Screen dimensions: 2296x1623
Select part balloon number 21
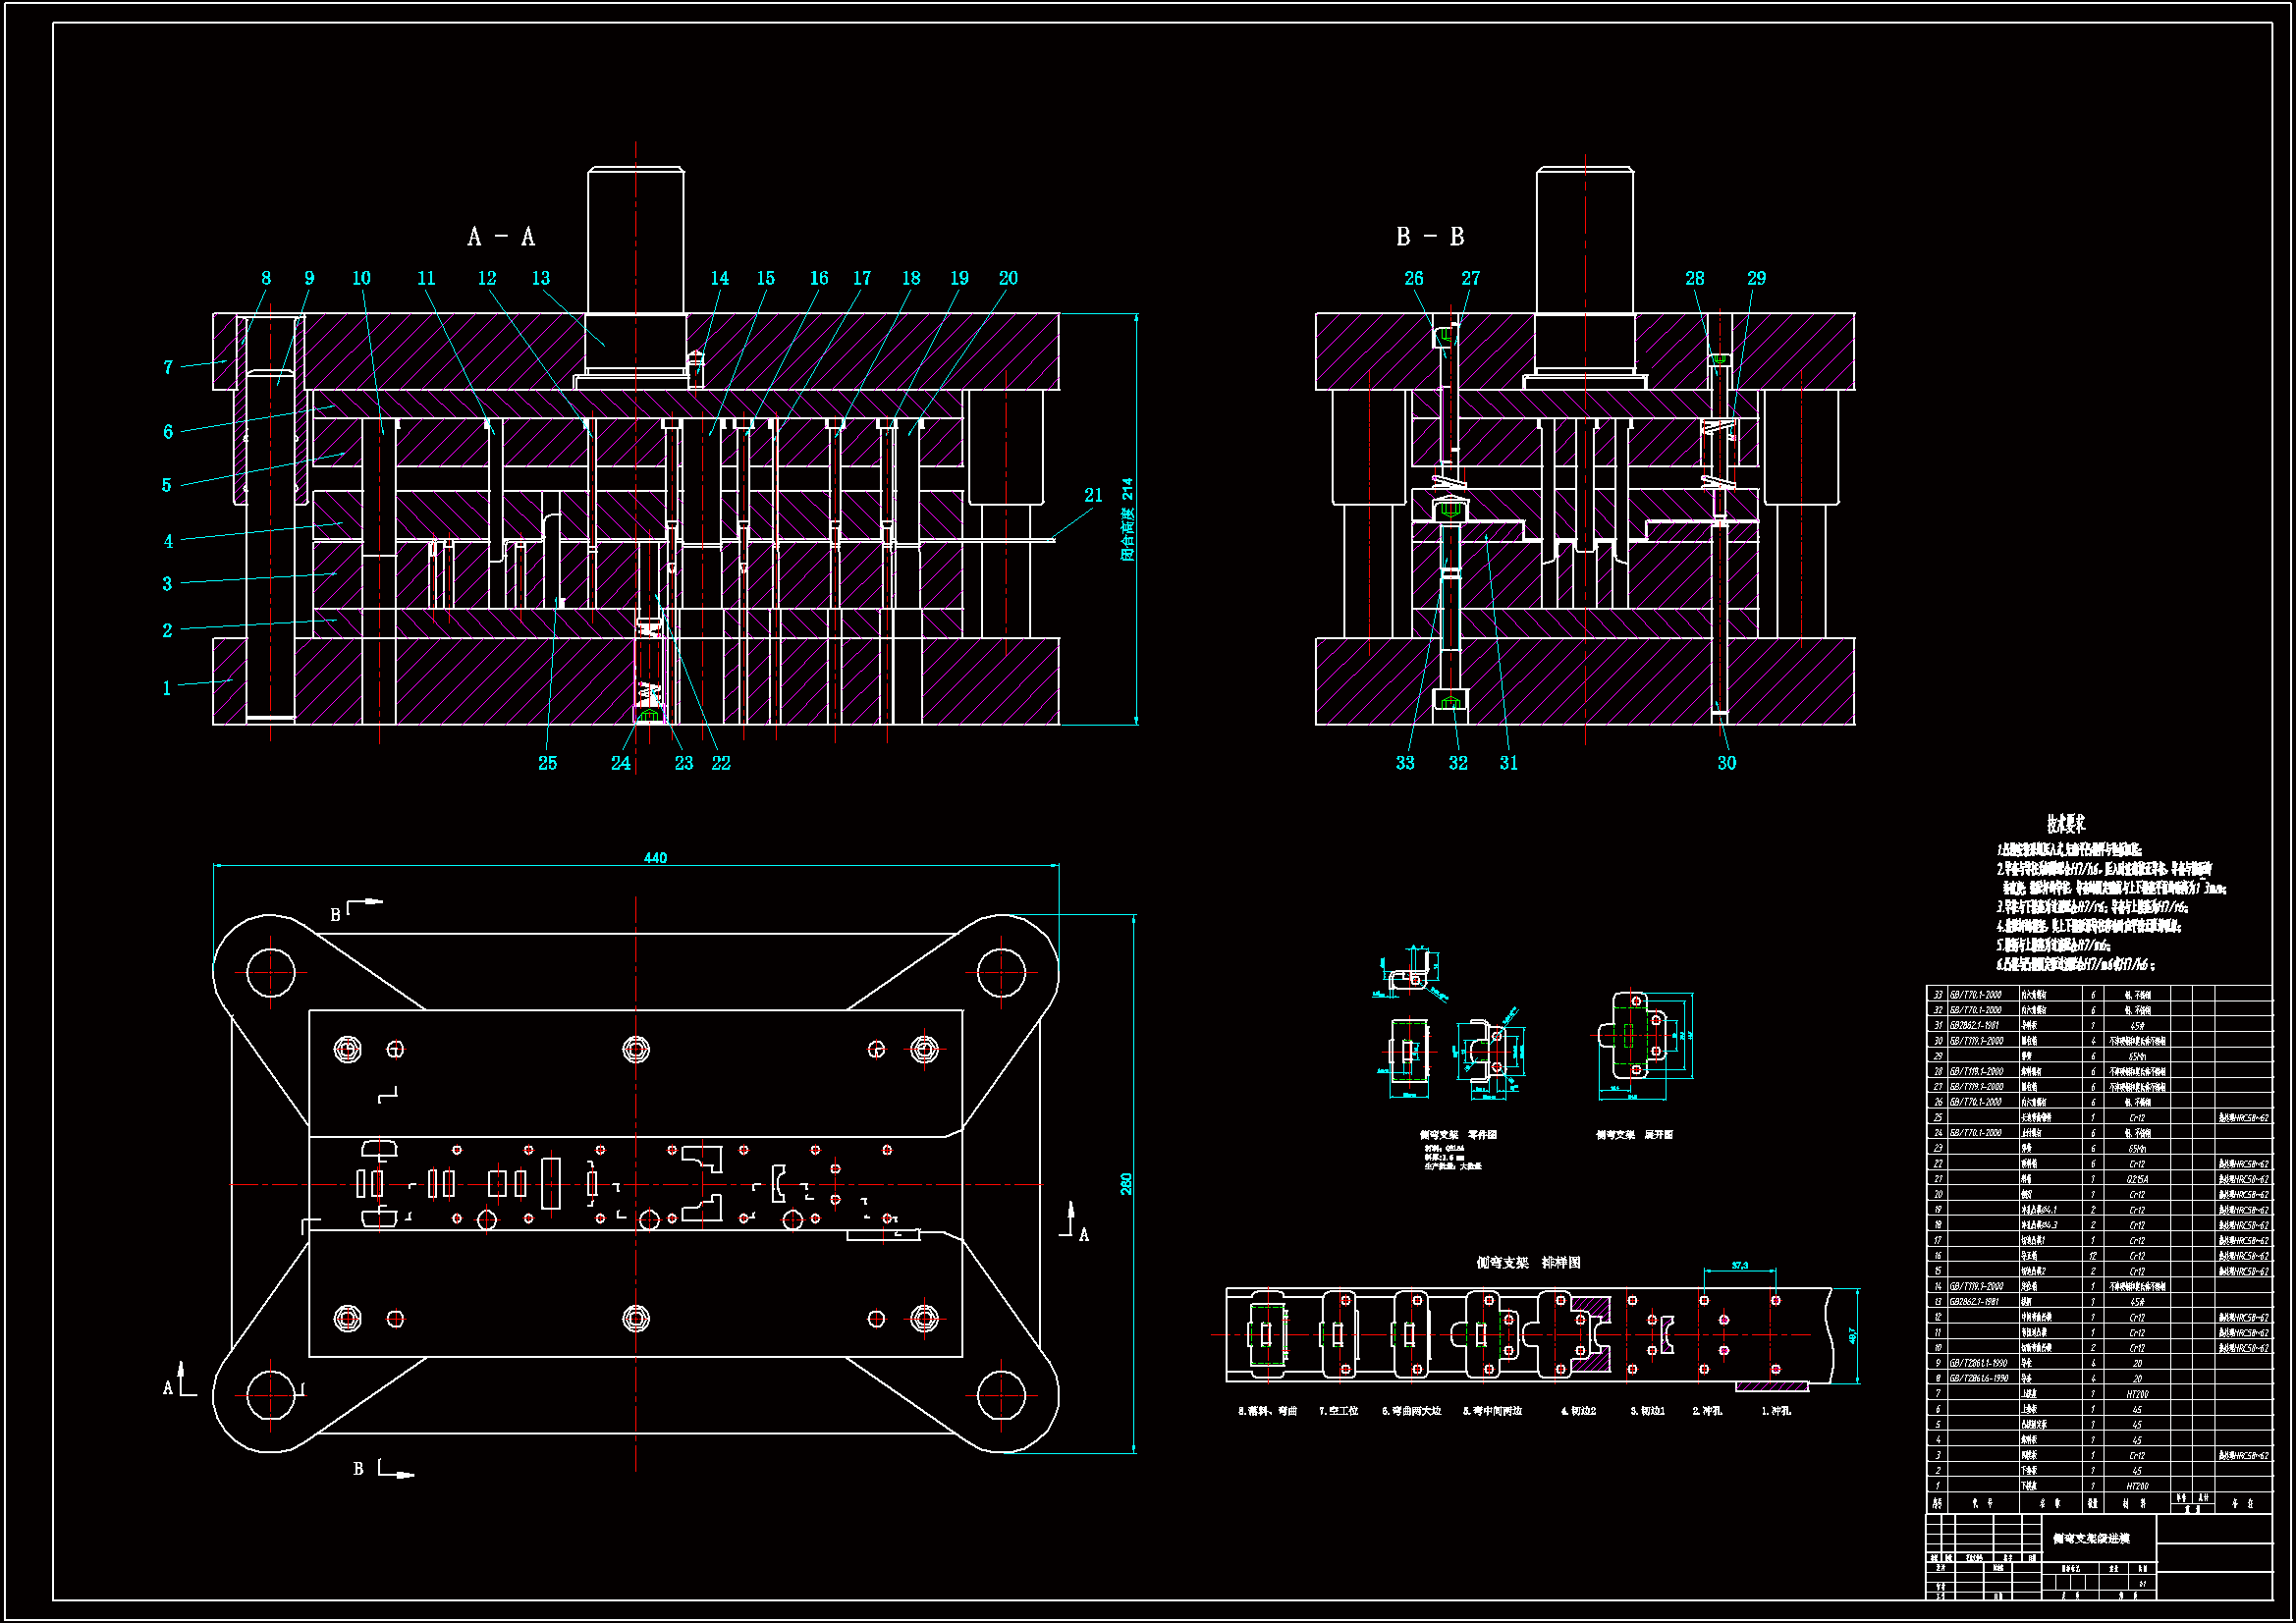tap(1093, 495)
